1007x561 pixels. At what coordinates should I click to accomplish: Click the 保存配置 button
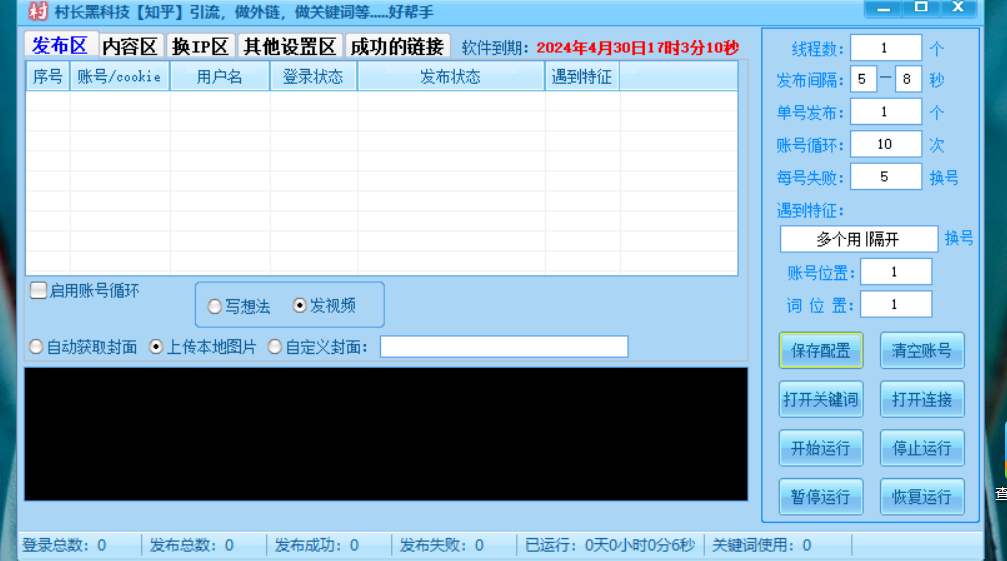821,350
